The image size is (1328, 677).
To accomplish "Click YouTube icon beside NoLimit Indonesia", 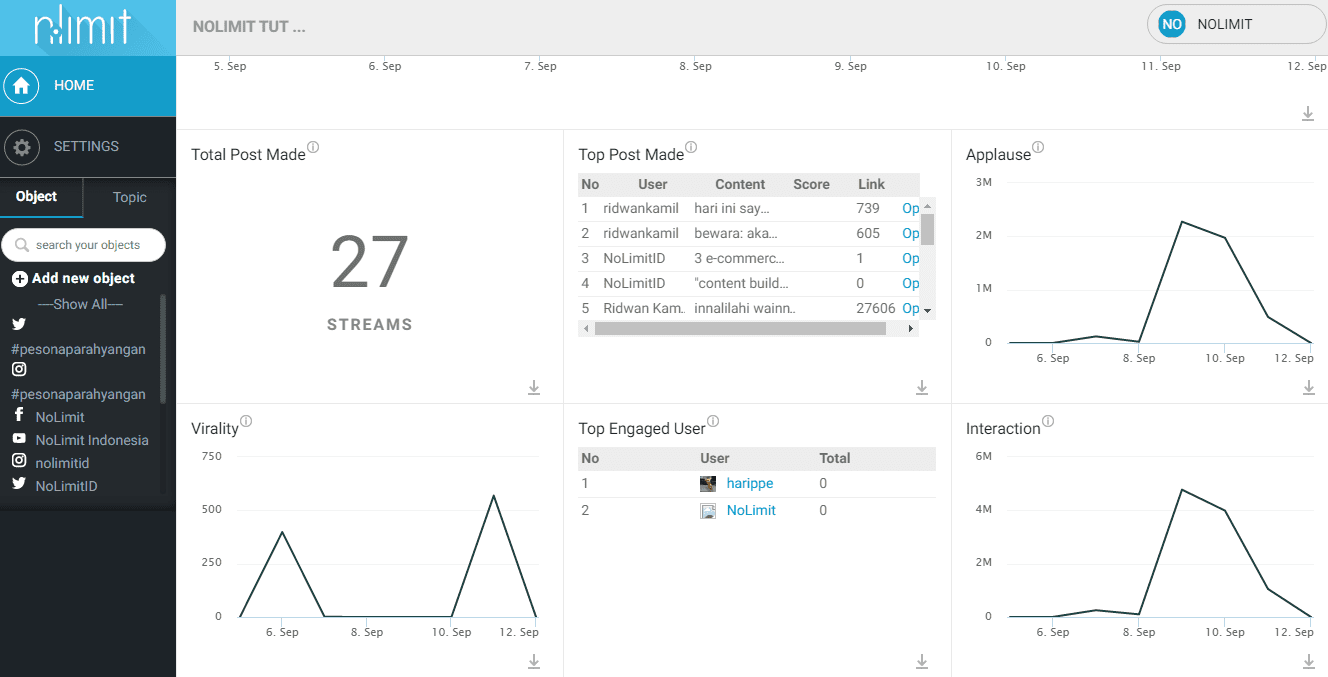I will coord(19,438).
